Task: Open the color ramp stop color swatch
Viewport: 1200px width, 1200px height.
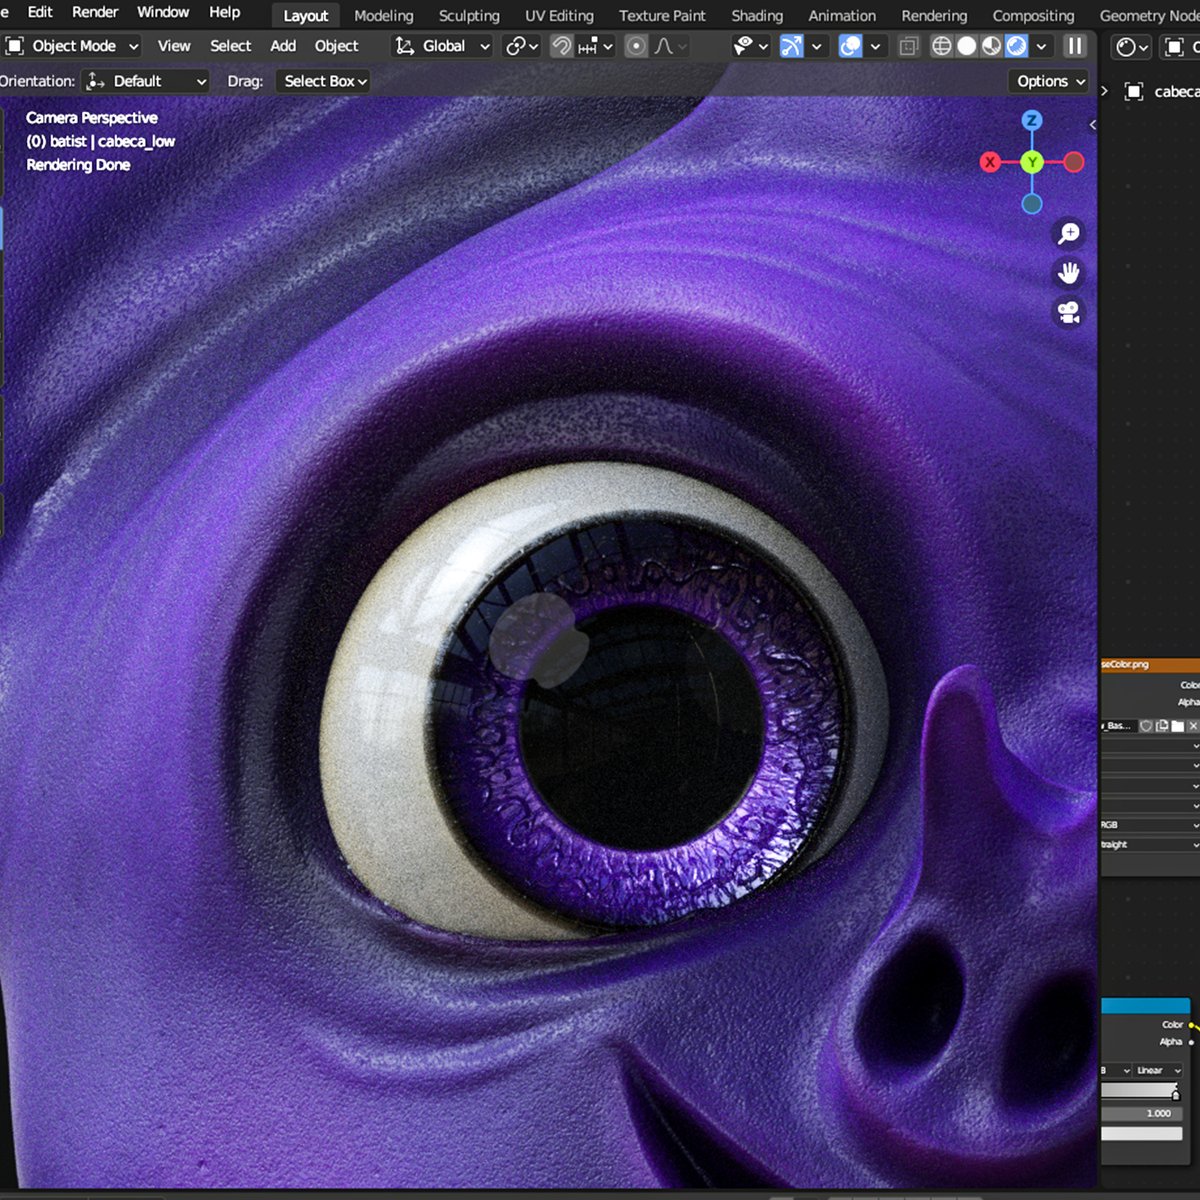Action: (1141, 1134)
